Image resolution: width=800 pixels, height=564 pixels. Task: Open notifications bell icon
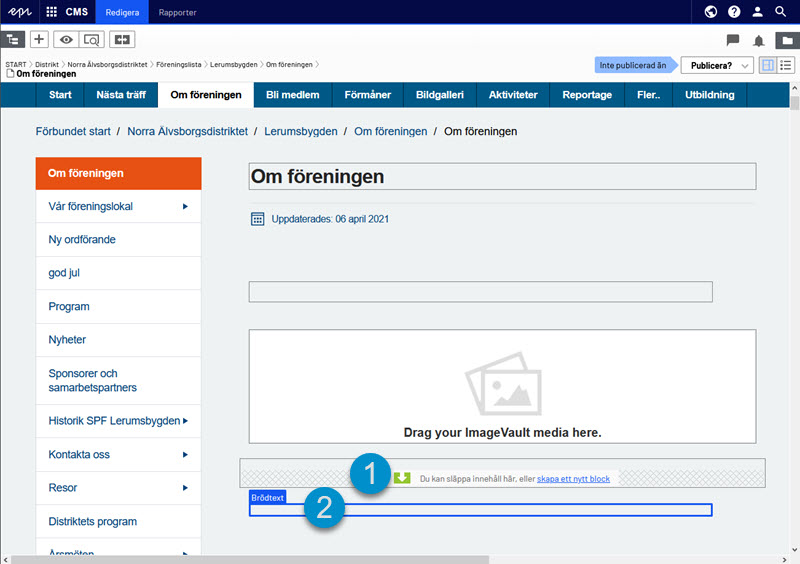click(759, 41)
